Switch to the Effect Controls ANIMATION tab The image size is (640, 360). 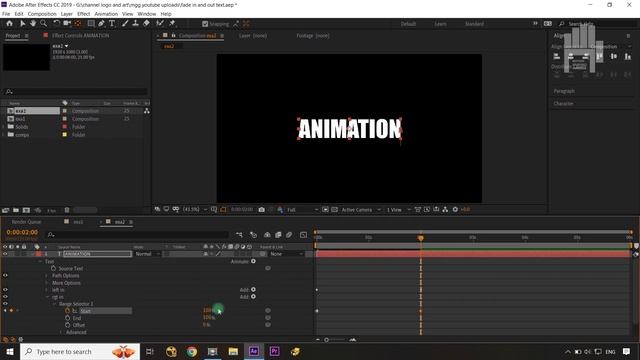click(x=80, y=36)
